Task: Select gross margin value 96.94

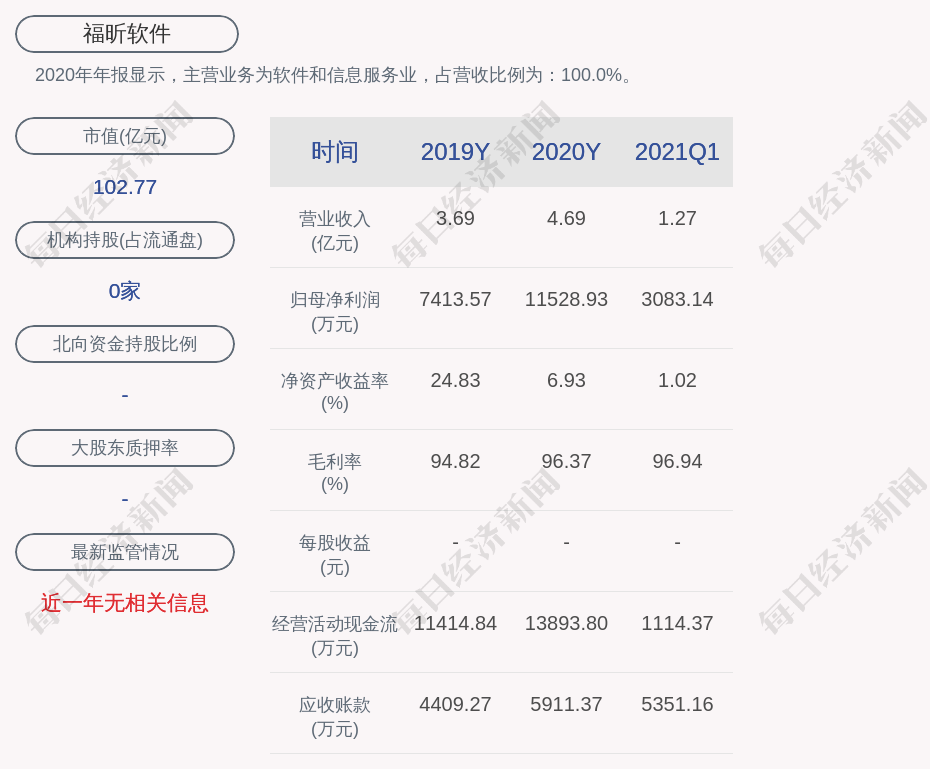Action: [x=677, y=461]
